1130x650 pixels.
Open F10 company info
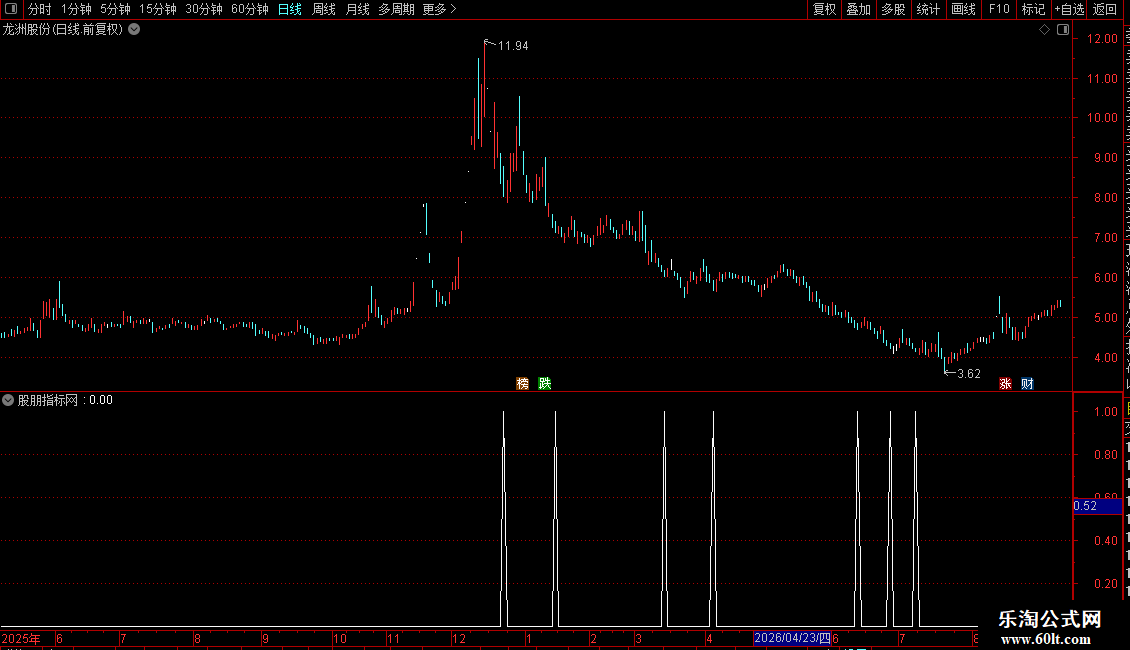(x=999, y=9)
